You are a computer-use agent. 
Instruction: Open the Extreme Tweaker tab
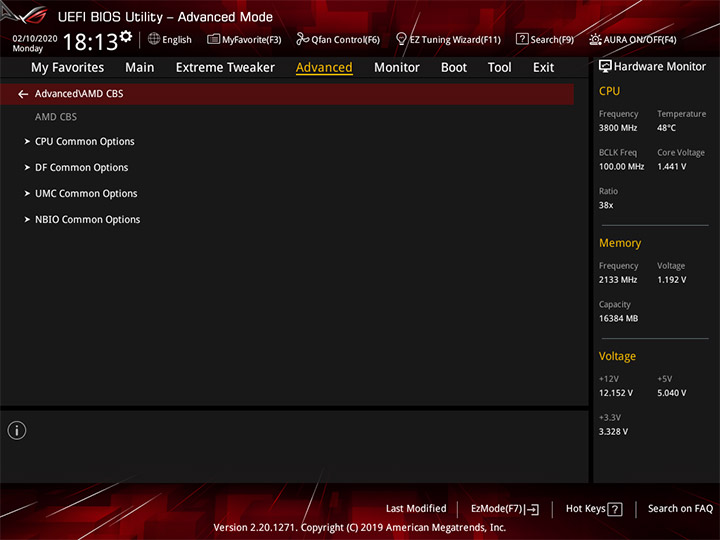point(225,68)
